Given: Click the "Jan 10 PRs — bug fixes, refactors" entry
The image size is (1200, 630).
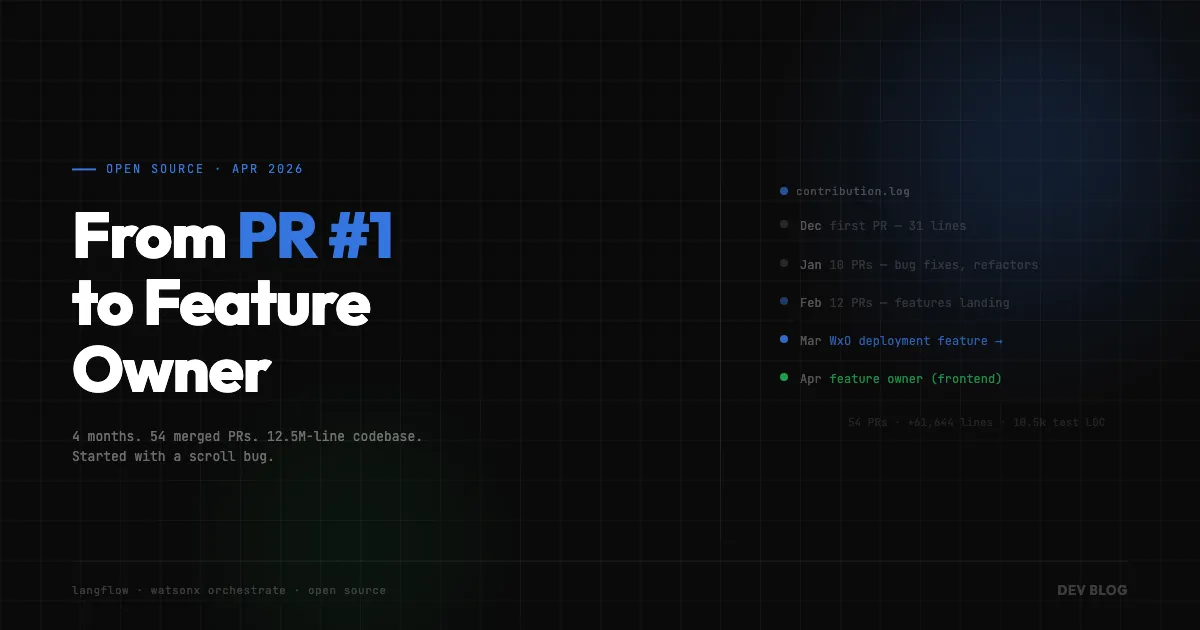Looking at the screenshot, I should click(909, 265).
